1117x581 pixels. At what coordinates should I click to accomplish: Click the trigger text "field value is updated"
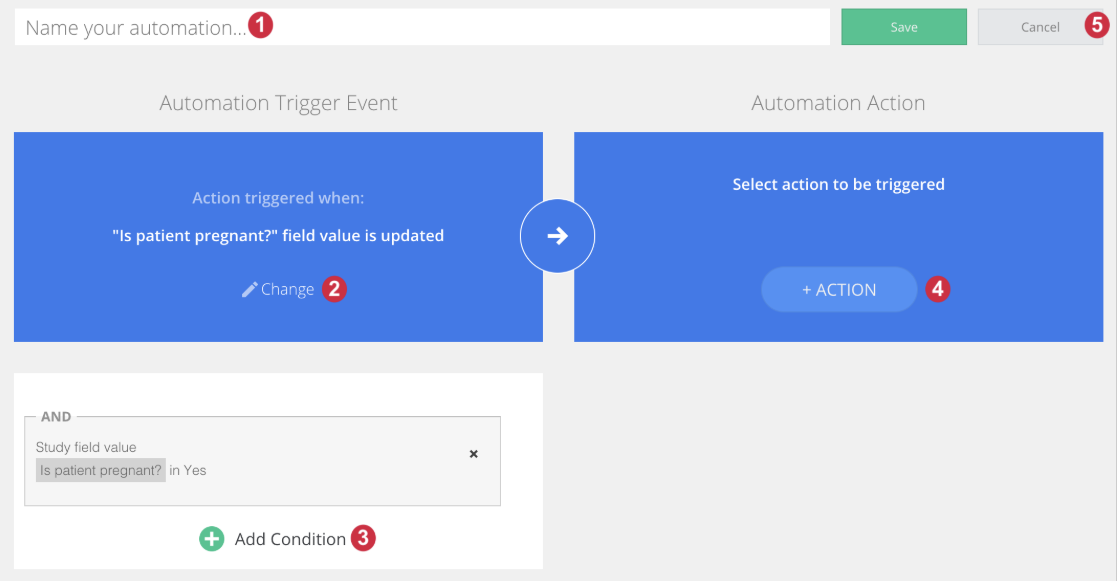coord(363,236)
